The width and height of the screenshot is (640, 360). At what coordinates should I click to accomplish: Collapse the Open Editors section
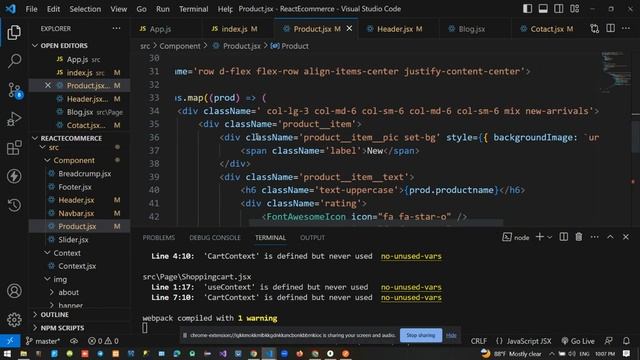pos(35,45)
